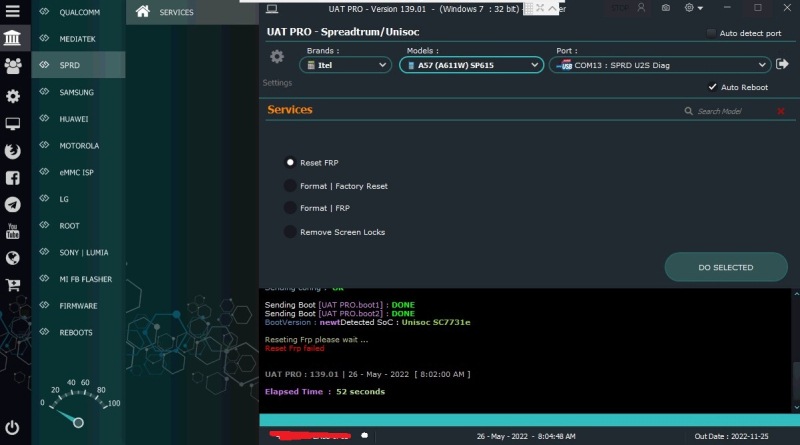Viewport: 800px width, 445px height.
Task: Select Remove Screen Locks option
Action: pyautogui.click(x=290, y=232)
